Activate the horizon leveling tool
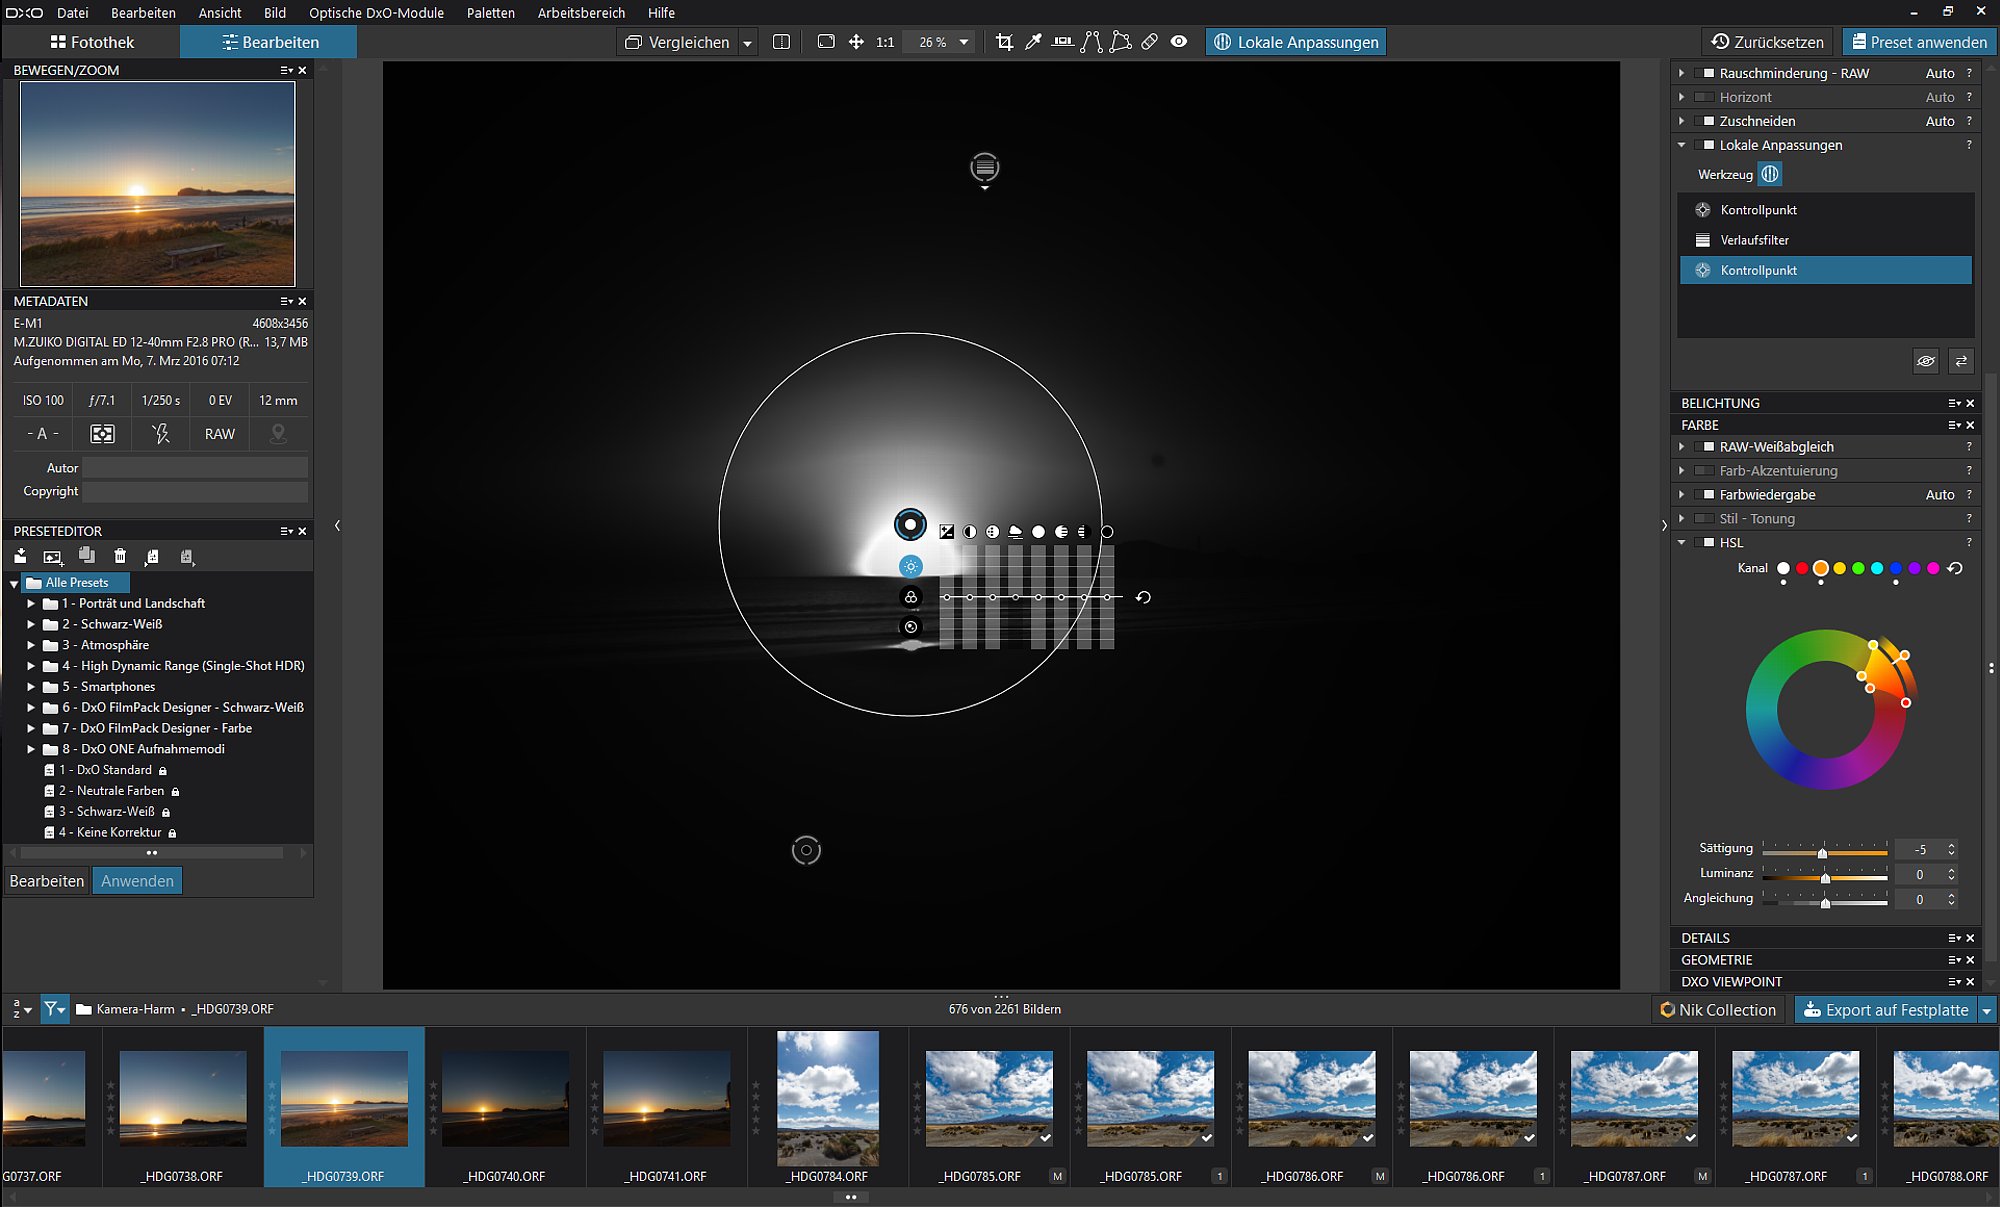This screenshot has width=2000, height=1207. pyautogui.click(x=1063, y=42)
